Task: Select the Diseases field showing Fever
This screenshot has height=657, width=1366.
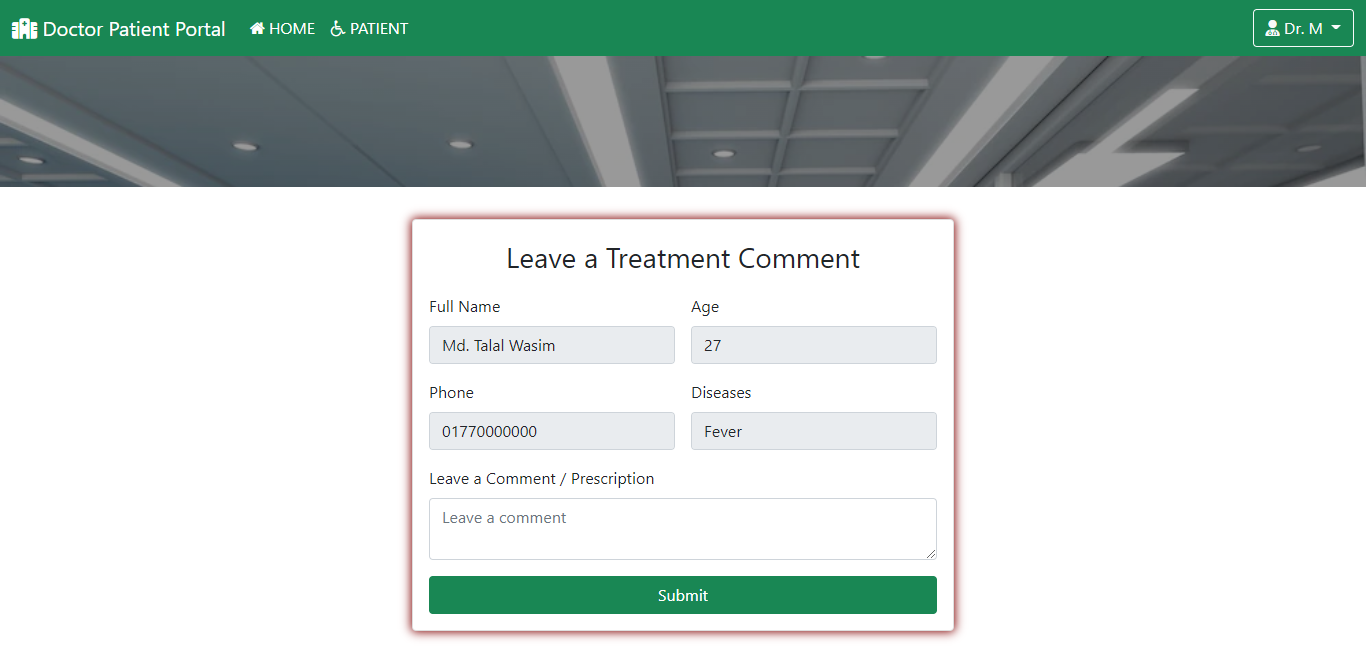Action: coord(814,431)
